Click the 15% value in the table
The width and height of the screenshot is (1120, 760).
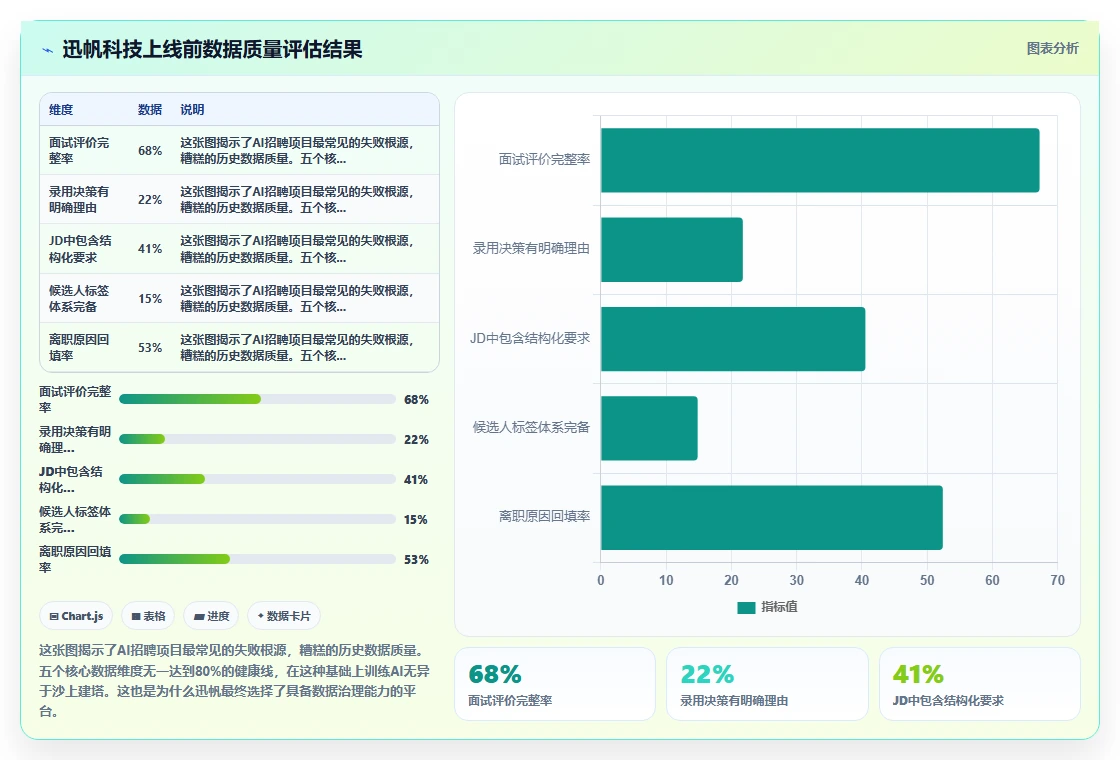click(150, 299)
